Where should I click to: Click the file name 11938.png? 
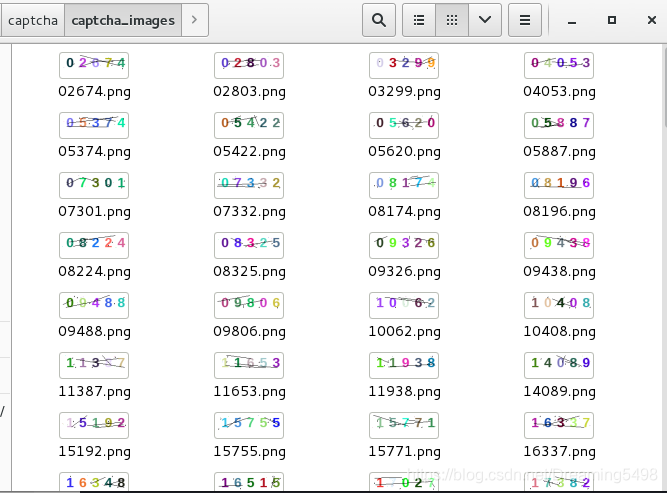405,392
